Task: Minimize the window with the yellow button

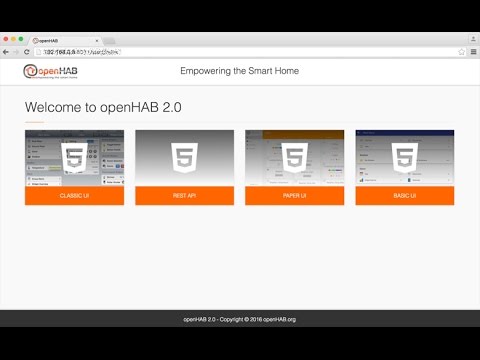Action: pos(13,39)
